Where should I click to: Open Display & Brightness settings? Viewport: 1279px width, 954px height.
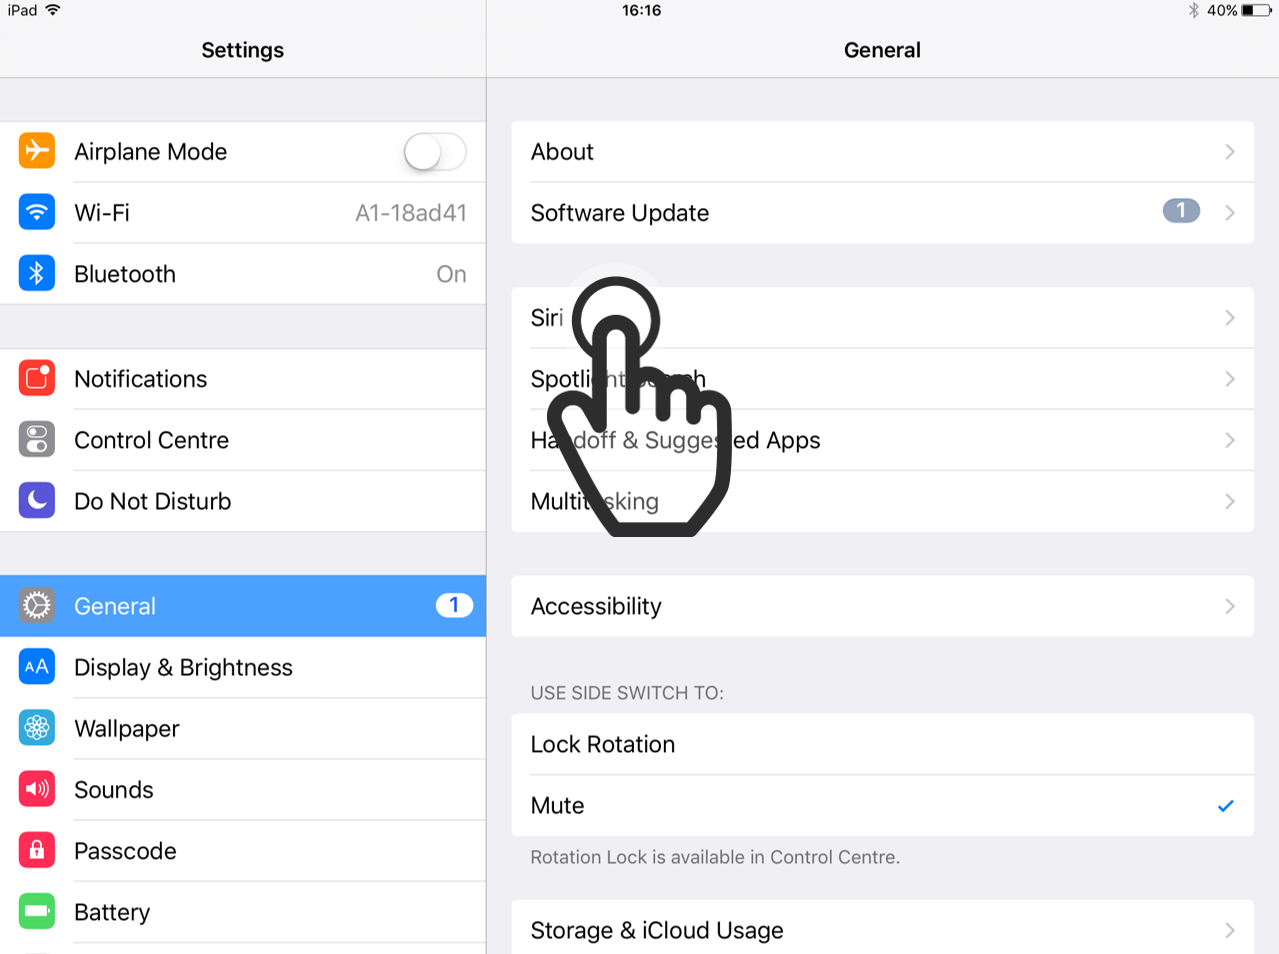[x=243, y=667]
